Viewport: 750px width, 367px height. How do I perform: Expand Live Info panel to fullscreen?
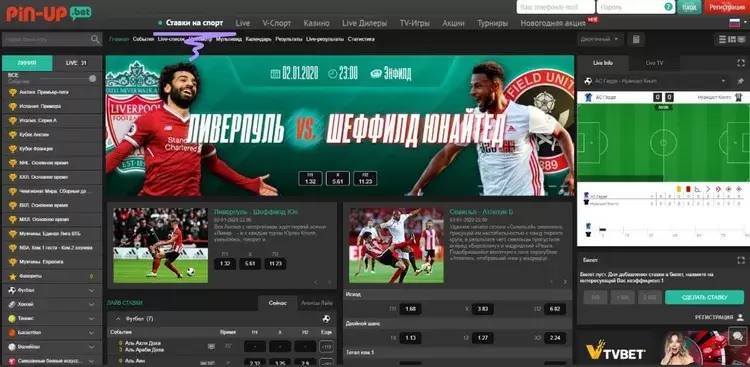741,63
